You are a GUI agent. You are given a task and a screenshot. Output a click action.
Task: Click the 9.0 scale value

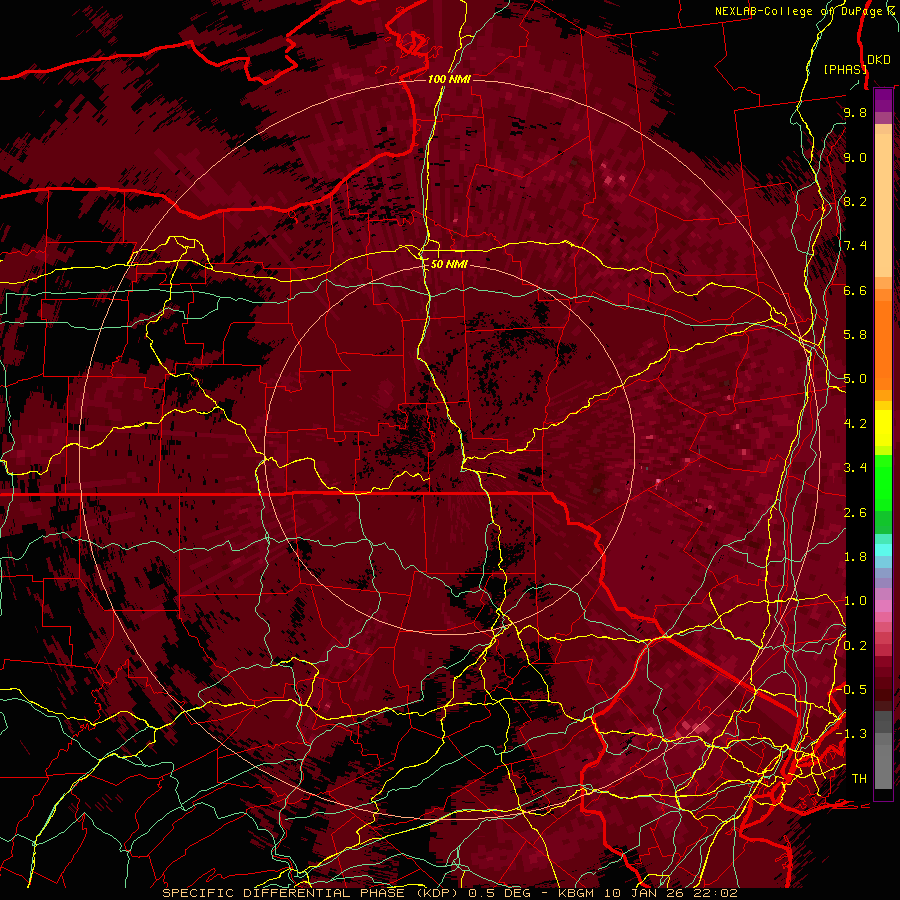(x=855, y=158)
